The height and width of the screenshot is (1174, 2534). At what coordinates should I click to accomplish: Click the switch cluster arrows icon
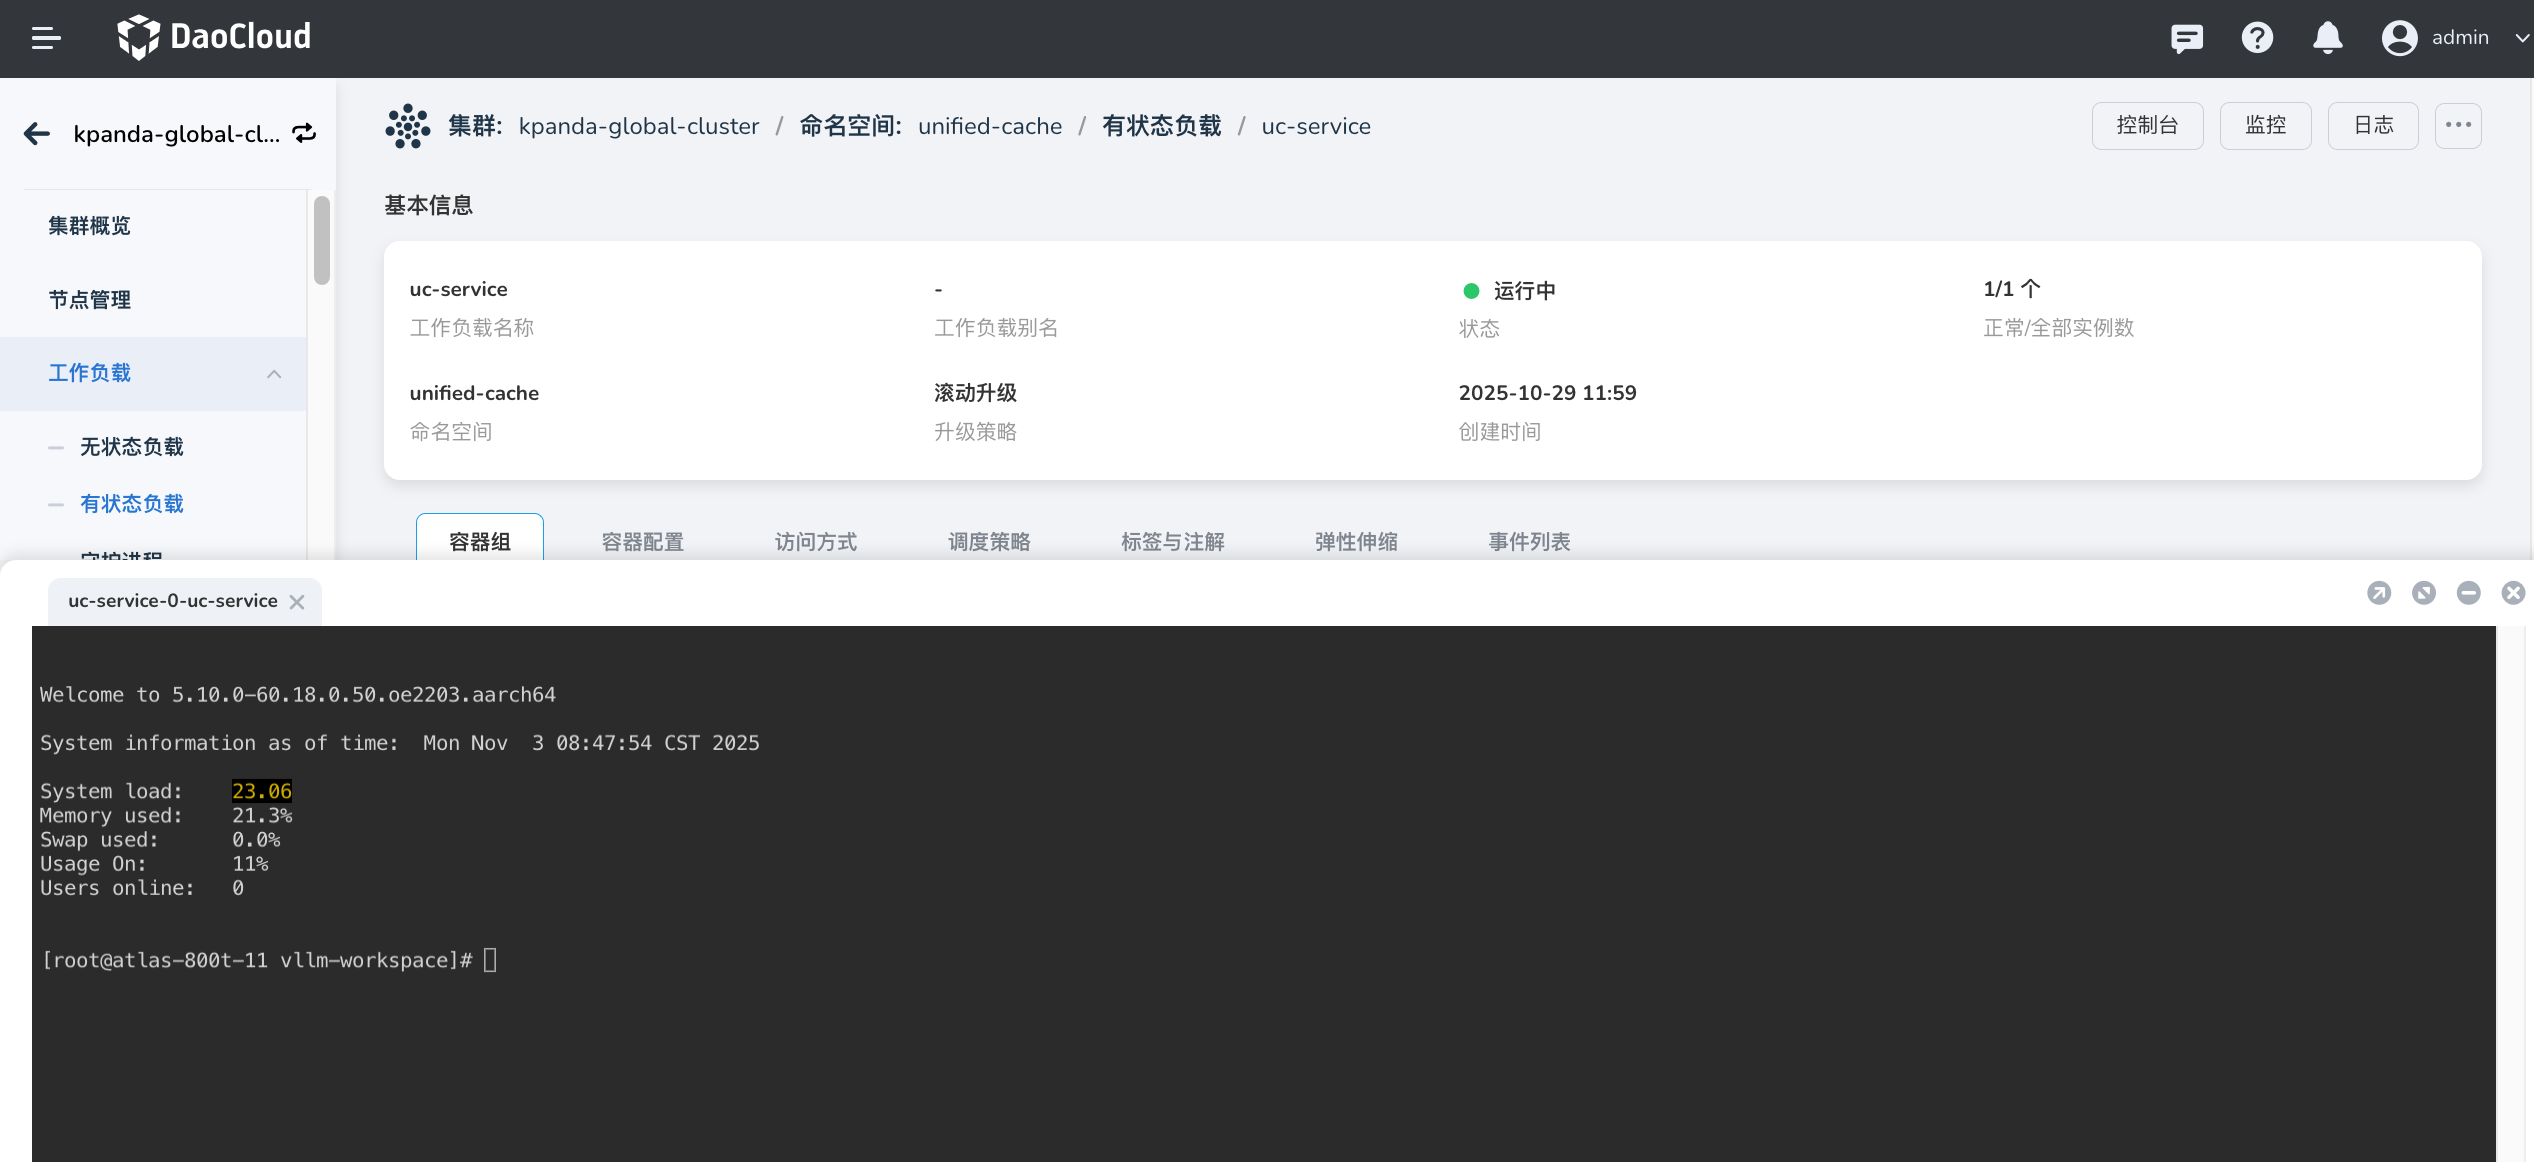pos(304,133)
